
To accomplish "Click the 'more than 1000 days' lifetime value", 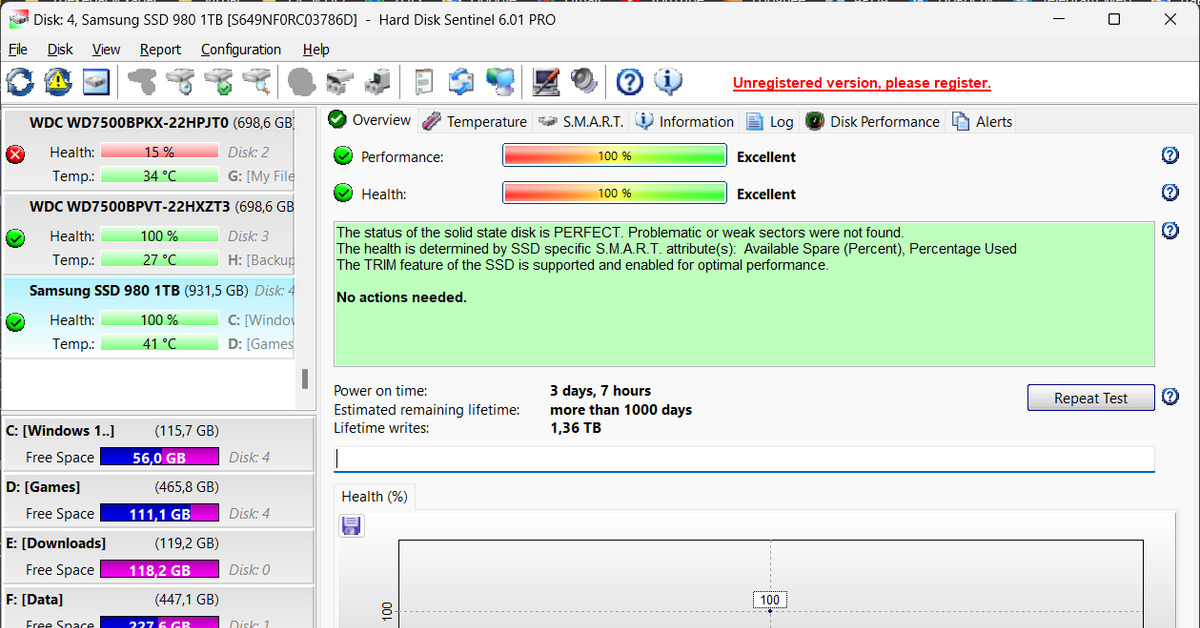I will point(621,410).
